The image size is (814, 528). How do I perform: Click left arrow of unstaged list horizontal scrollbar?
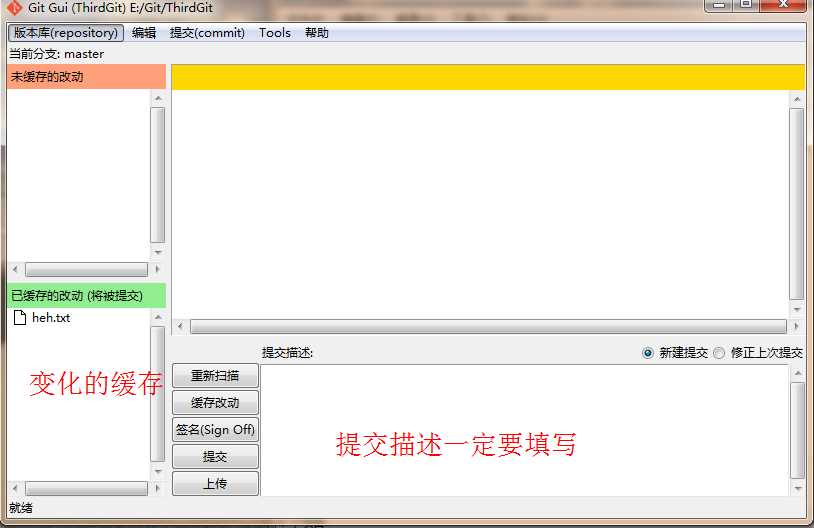[x=15, y=269]
